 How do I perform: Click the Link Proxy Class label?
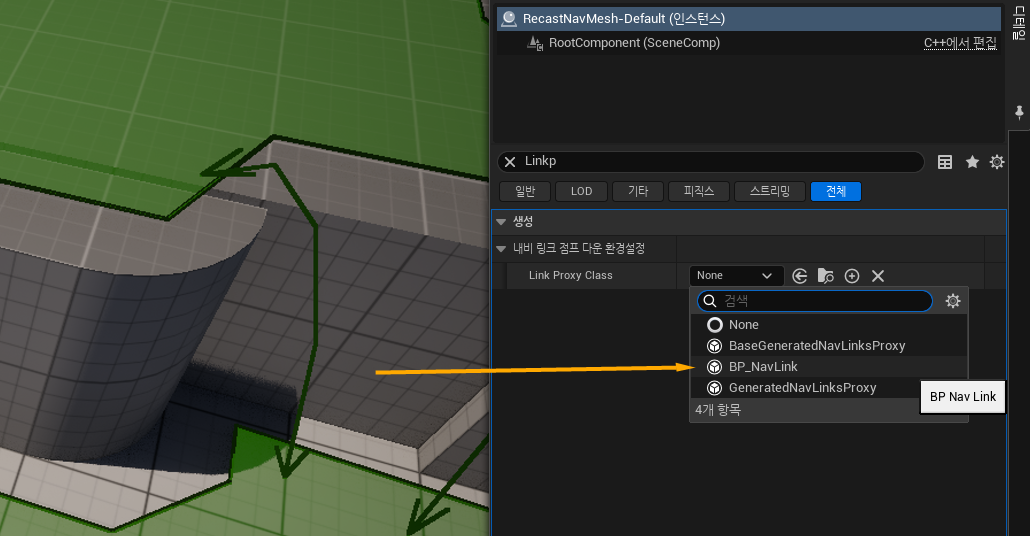[570, 275]
